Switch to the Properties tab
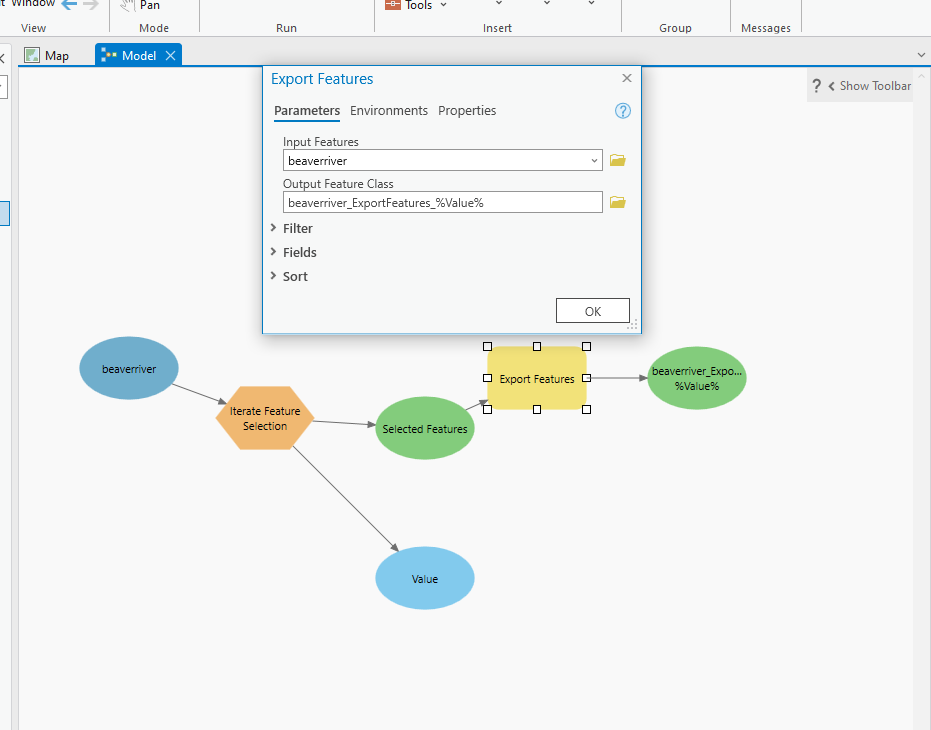This screenshot has height=730, width=931. click(467, 110)
